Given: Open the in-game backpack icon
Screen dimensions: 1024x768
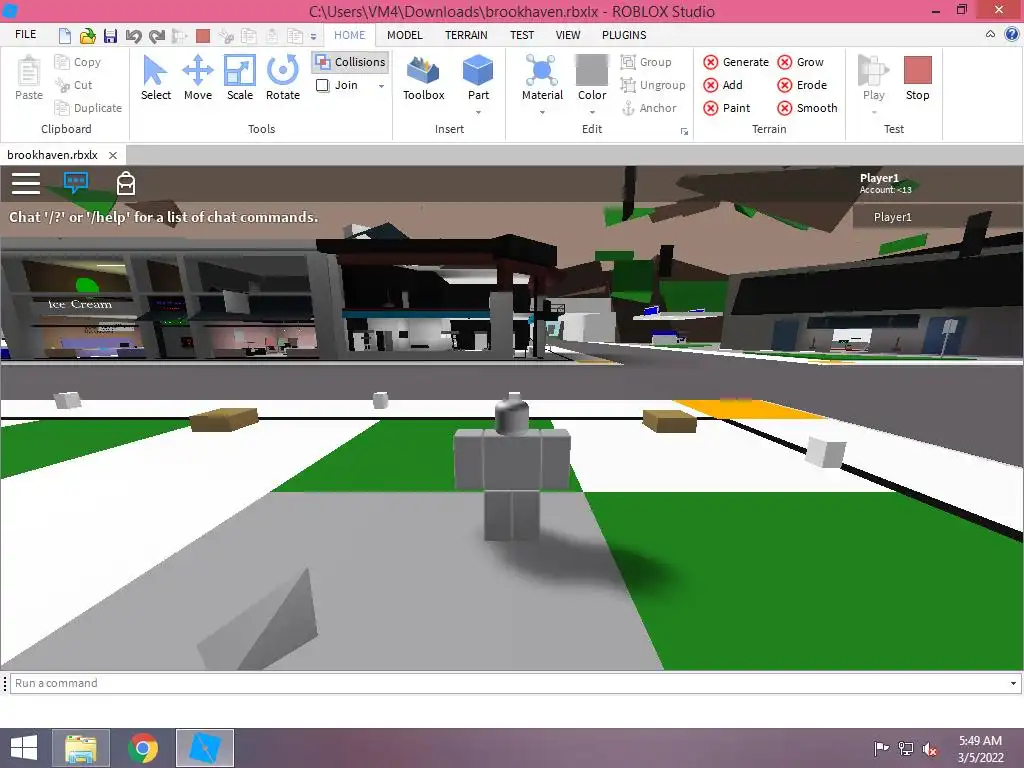Looking at the screenshot, I should pos(125,184).
